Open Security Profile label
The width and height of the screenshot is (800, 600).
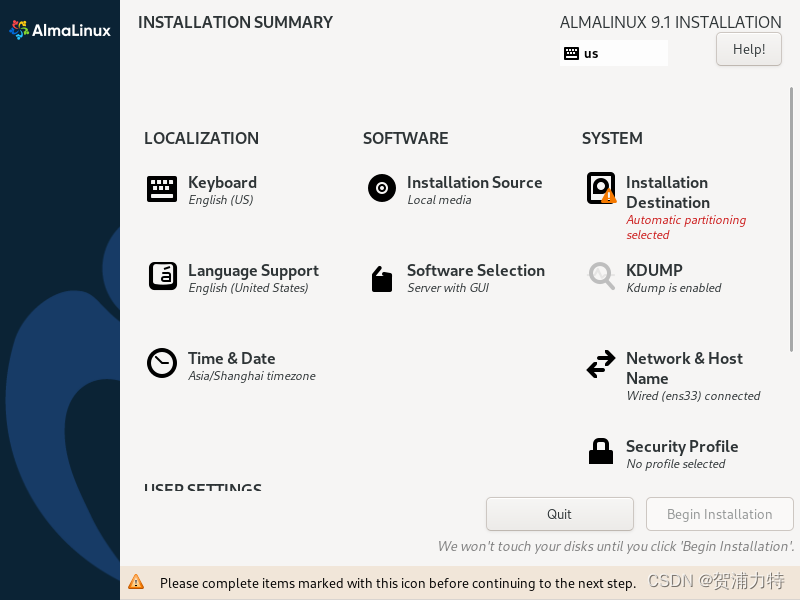tap(682, 446)
